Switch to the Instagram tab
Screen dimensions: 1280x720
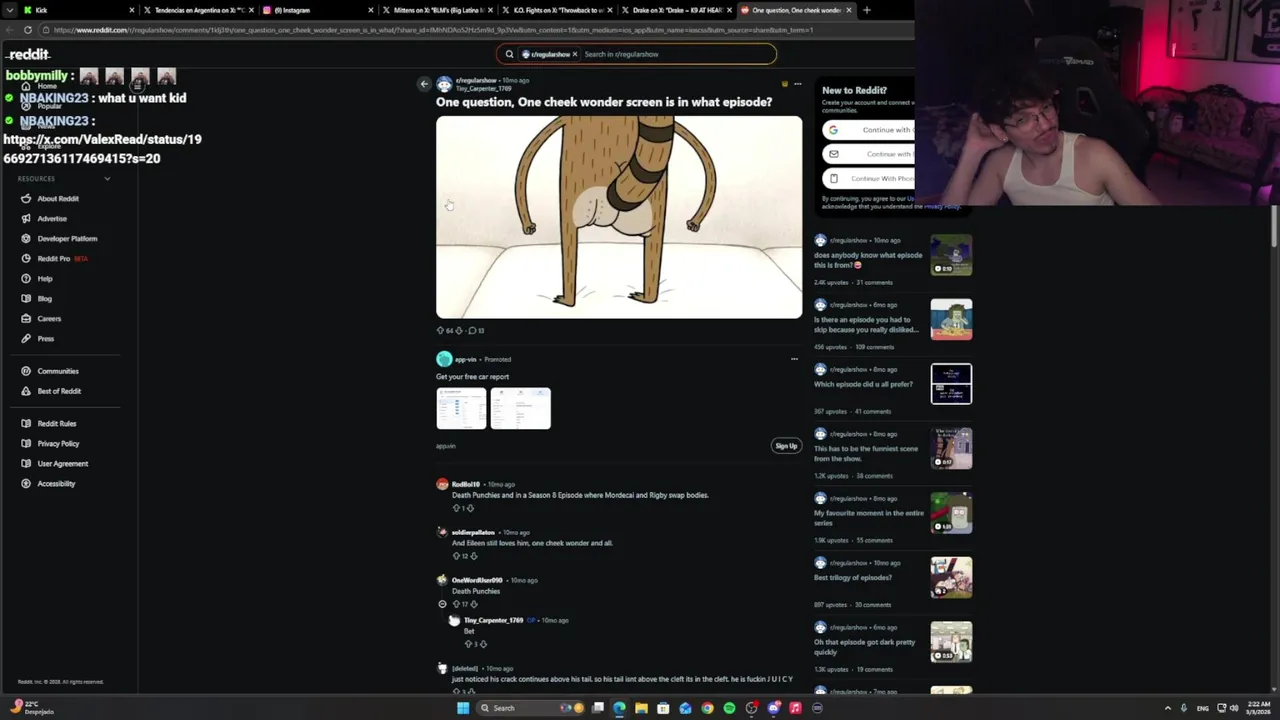point(318,10)
